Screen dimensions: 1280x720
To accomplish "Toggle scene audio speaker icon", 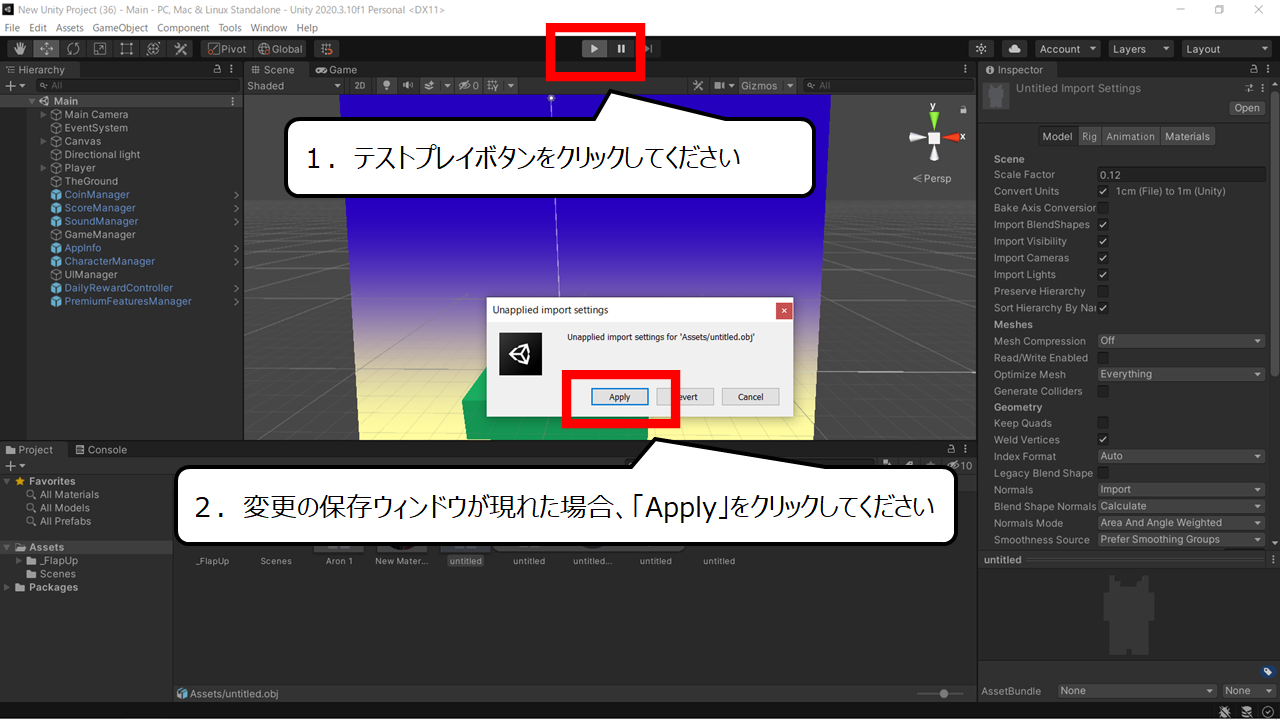I will click(x=408, y=86).
